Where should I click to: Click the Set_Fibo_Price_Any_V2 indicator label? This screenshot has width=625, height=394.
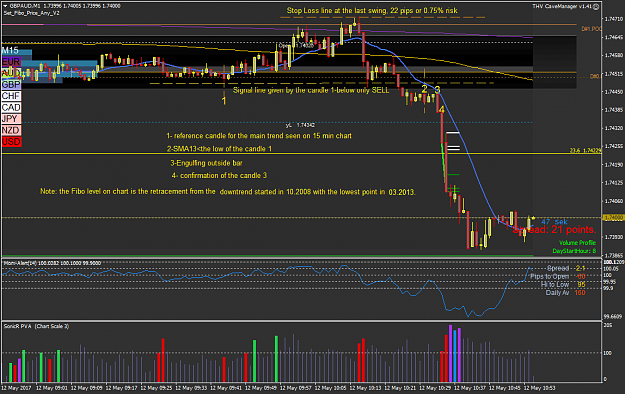point(31,13)
